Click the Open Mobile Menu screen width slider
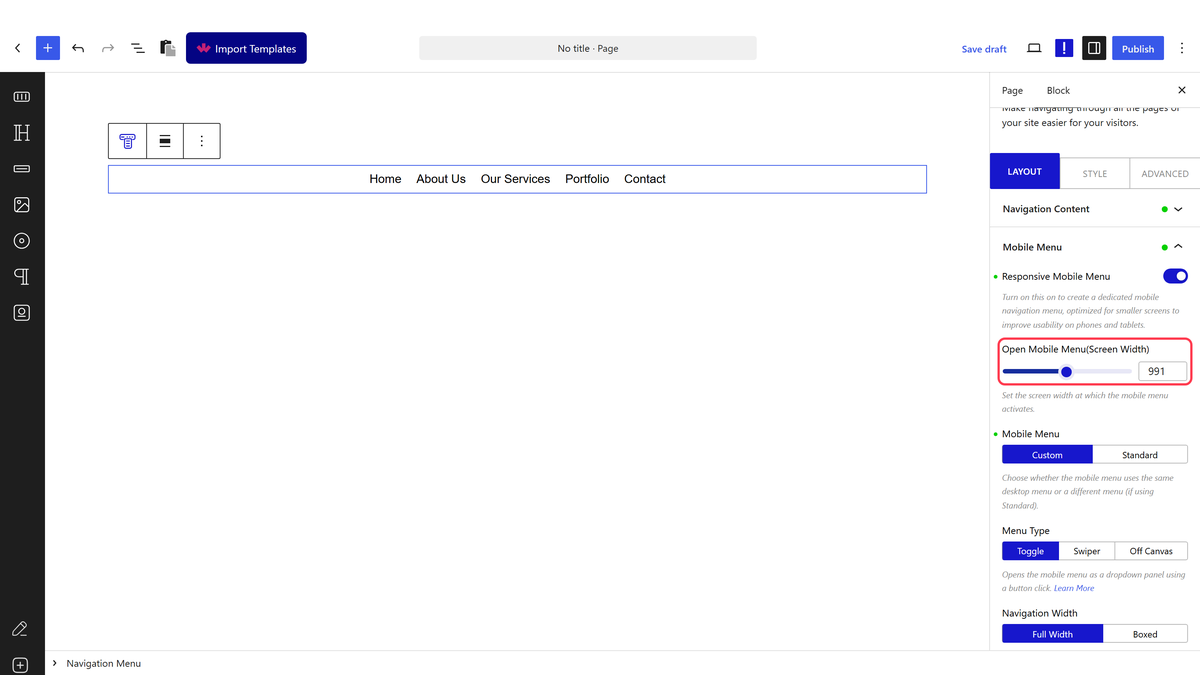 [1067, 372]
